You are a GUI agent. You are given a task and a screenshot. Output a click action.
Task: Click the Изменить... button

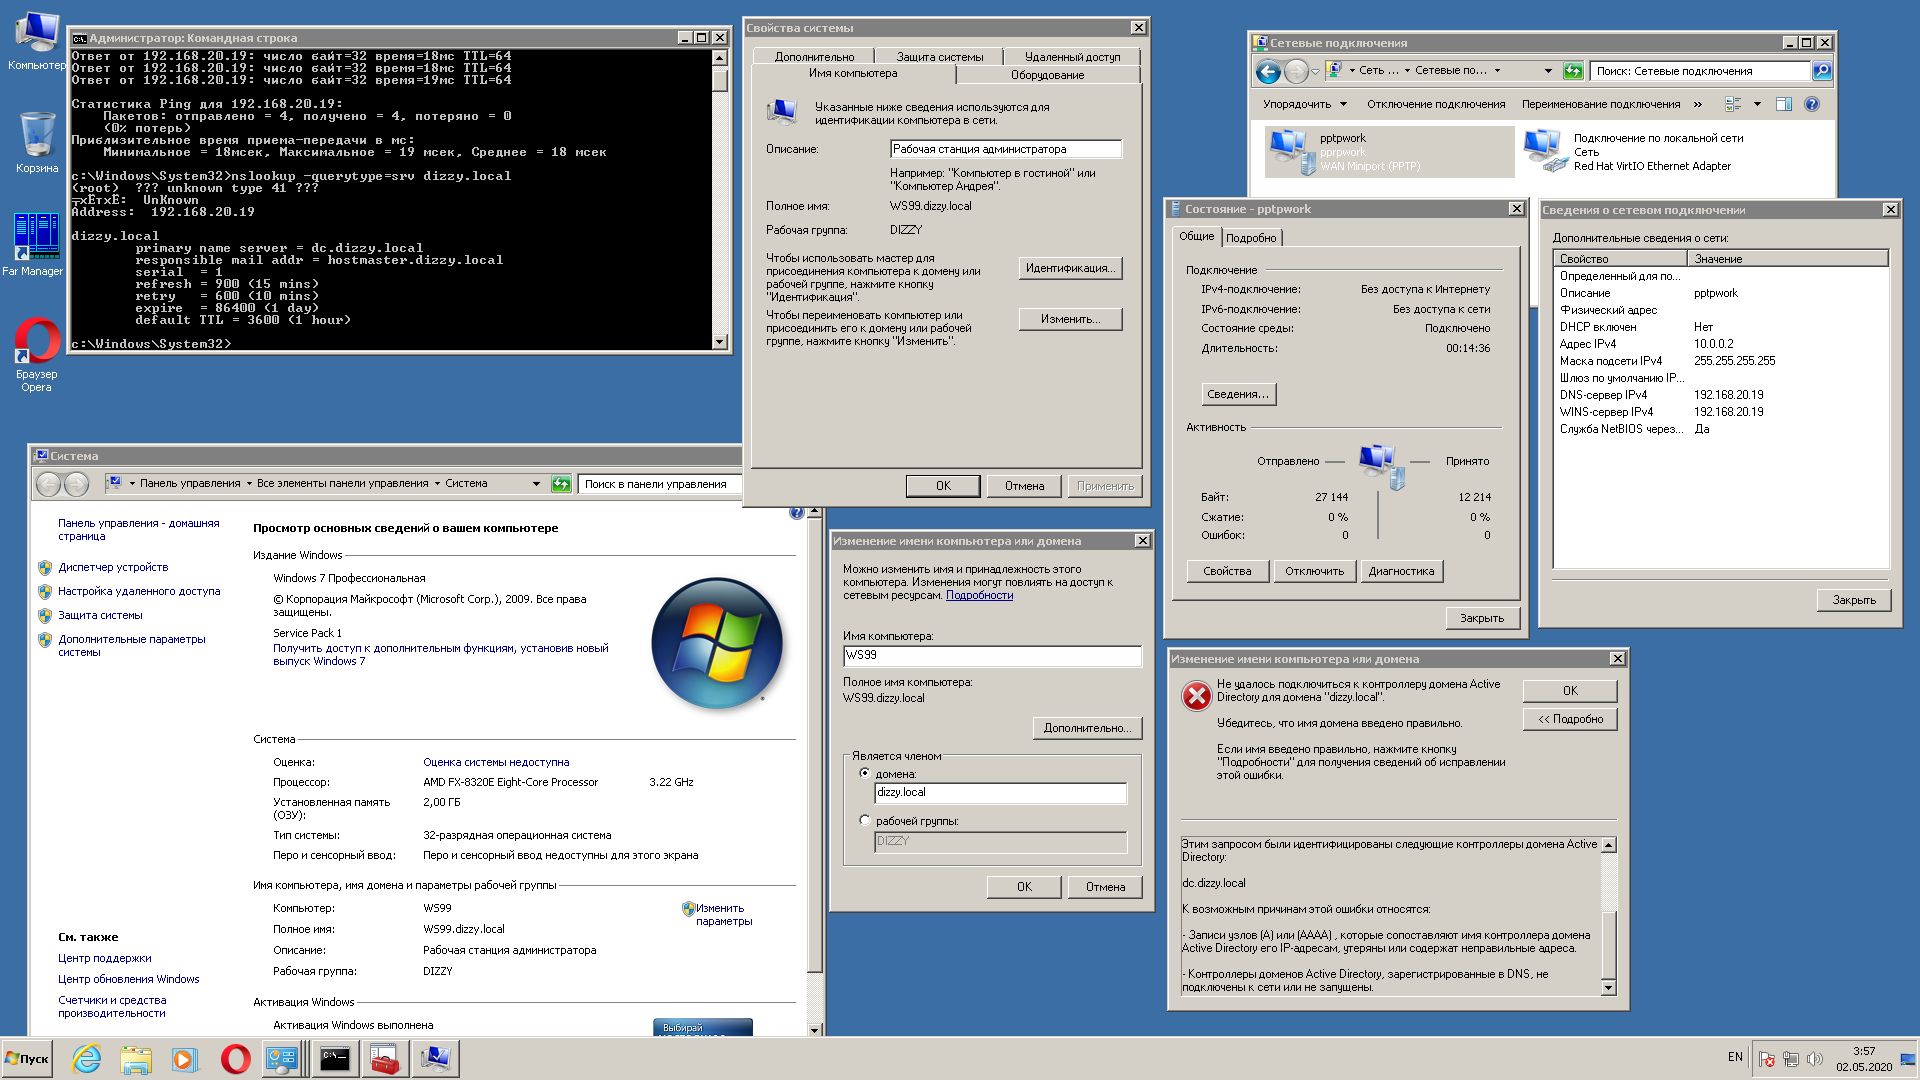pos(1070,319)
